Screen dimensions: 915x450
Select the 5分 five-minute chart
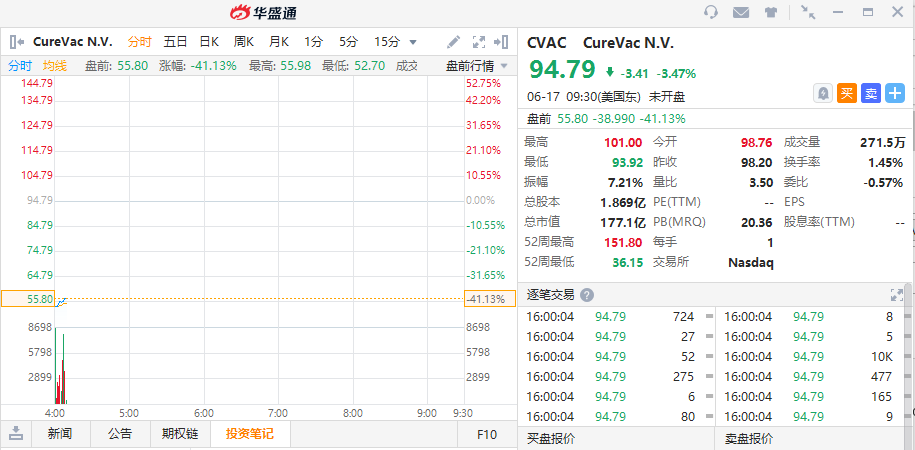pos(348,42)
